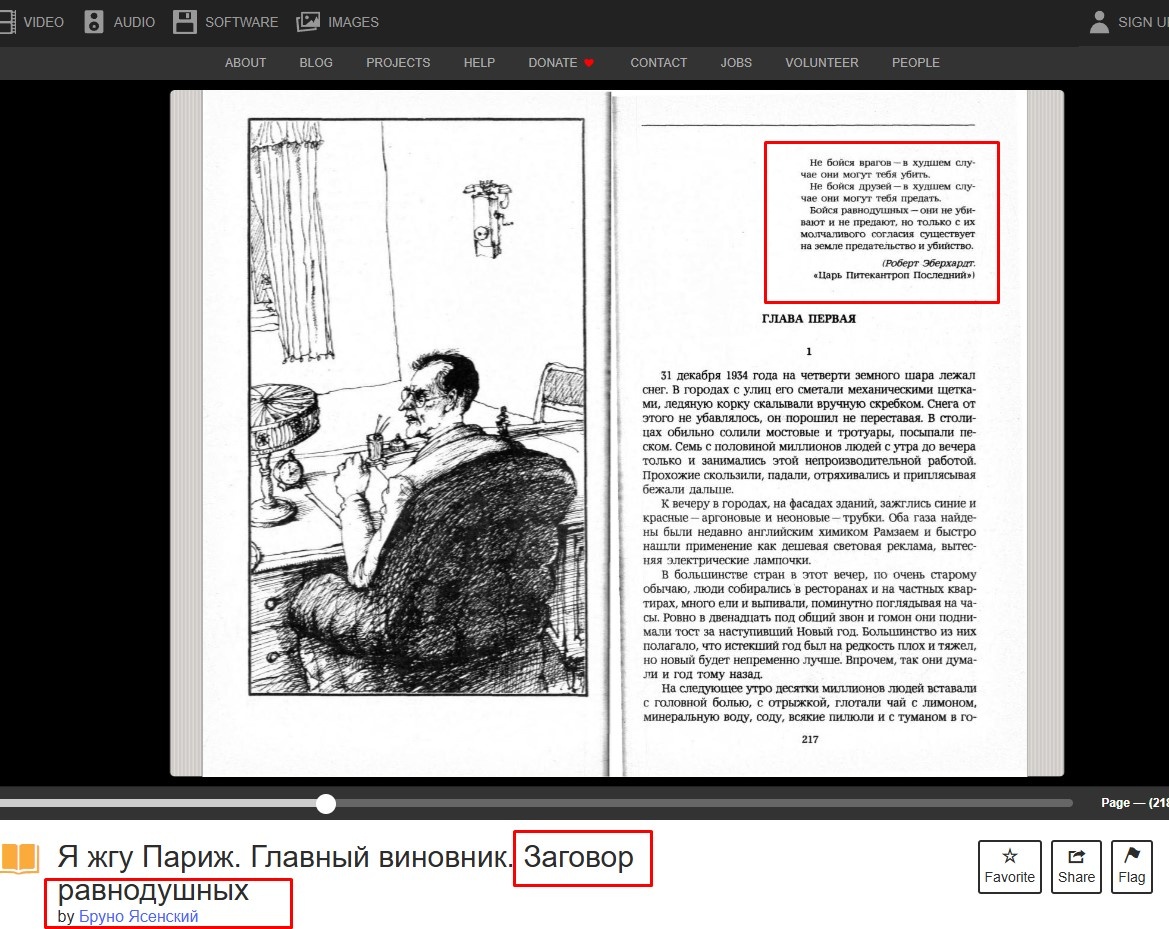This screenshot has height=929, width=1169.
Task: Open the JOBS page
Action: (736, 63)
